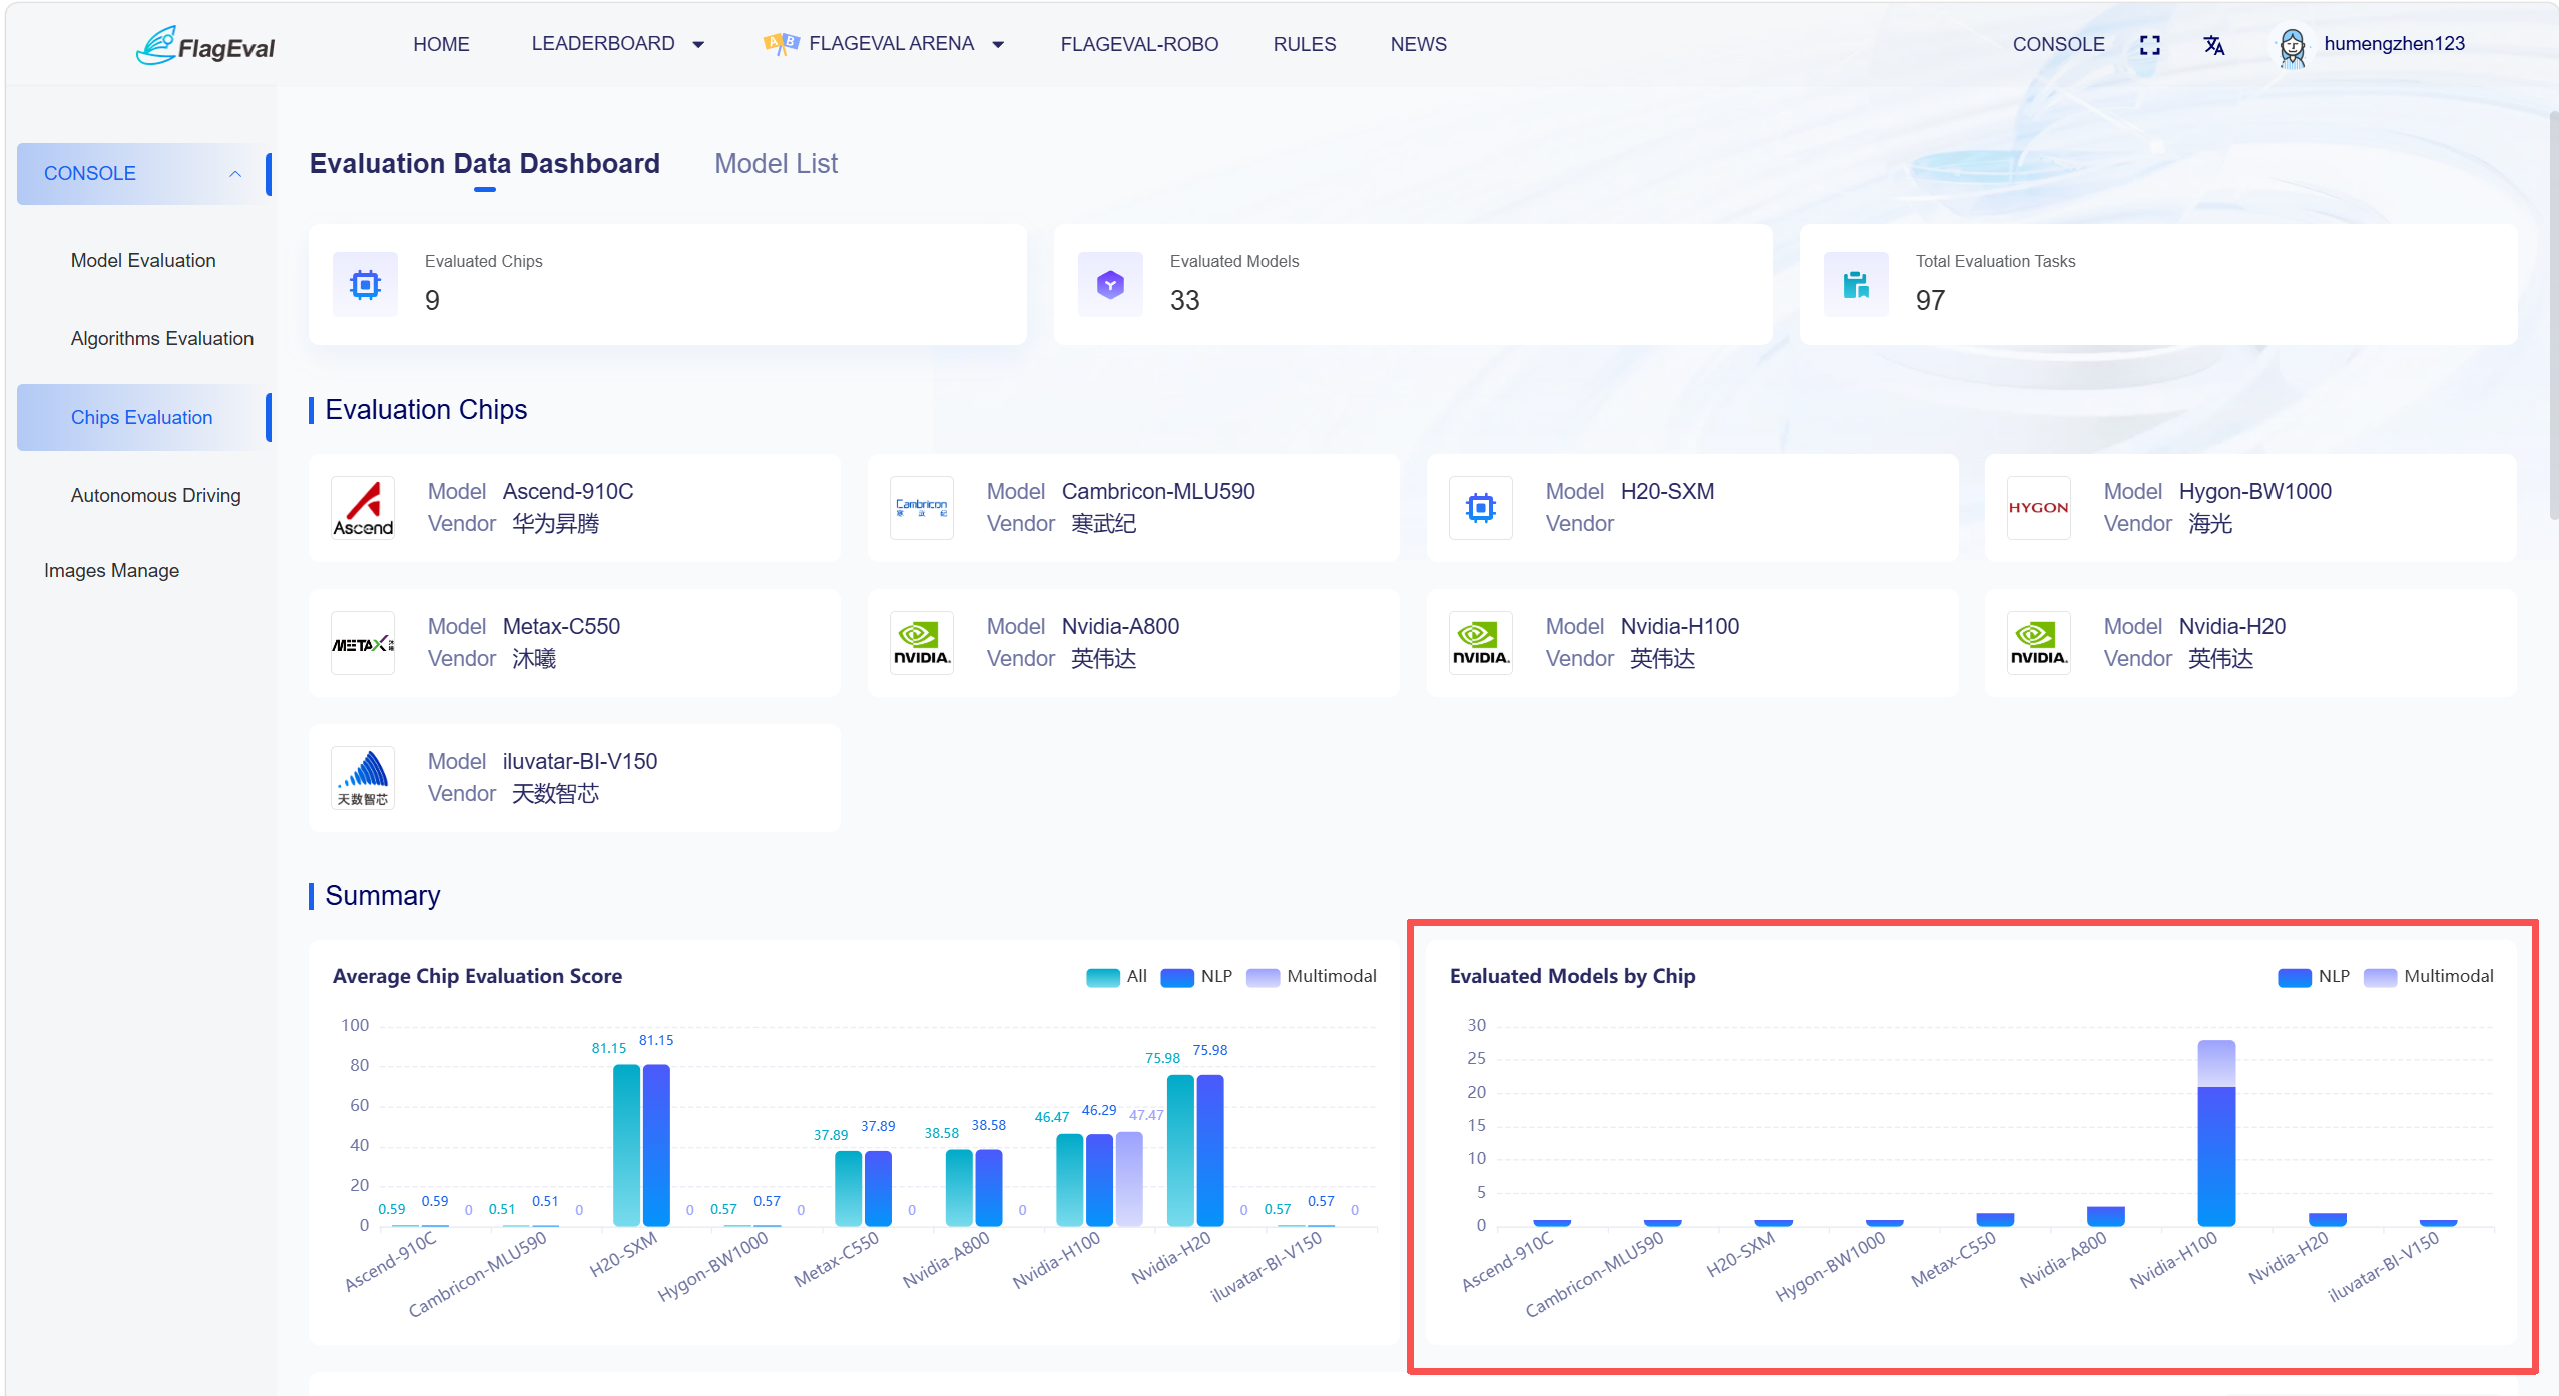Click the Hygon-BW1000 vendor logo
The width and height of the screenshot is (2559, 1396).
[x=2038, y=508]
